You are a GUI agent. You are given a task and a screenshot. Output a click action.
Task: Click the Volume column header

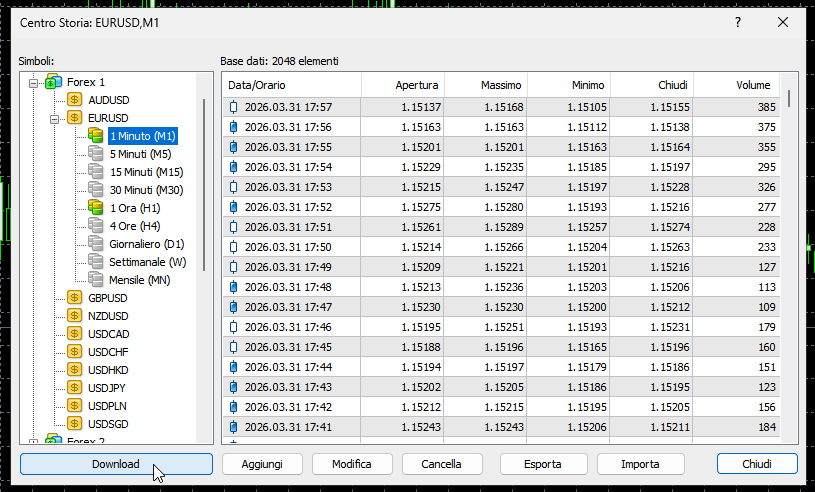point(737,85)
